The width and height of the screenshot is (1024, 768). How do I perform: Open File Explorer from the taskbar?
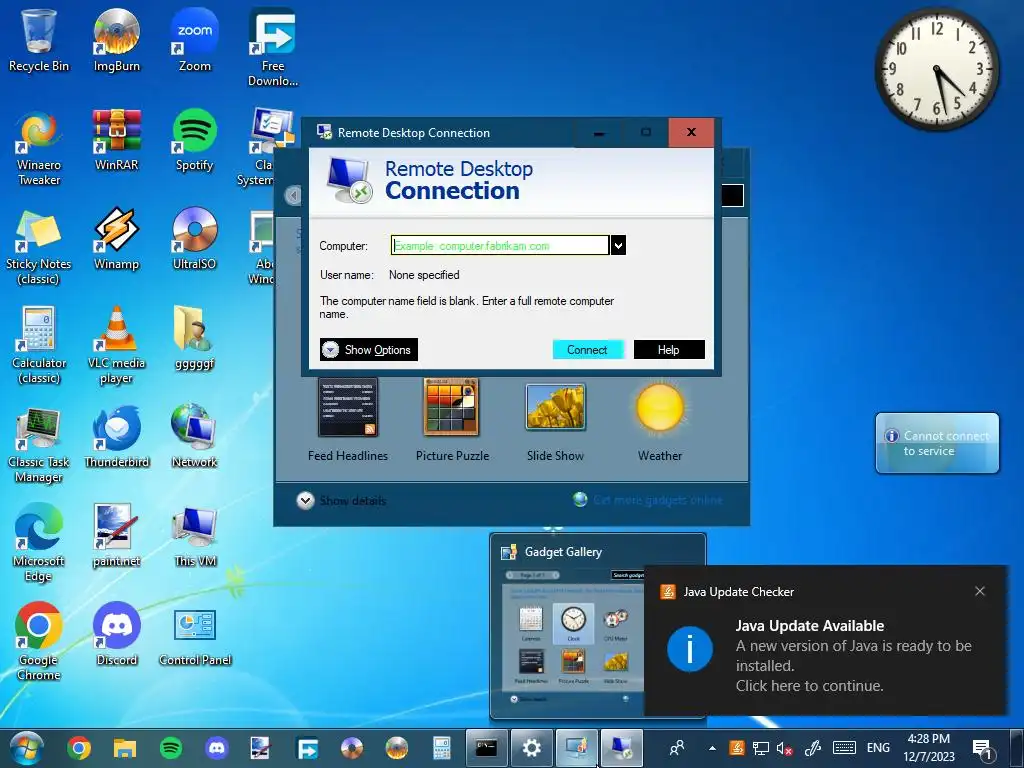(125, 748)
